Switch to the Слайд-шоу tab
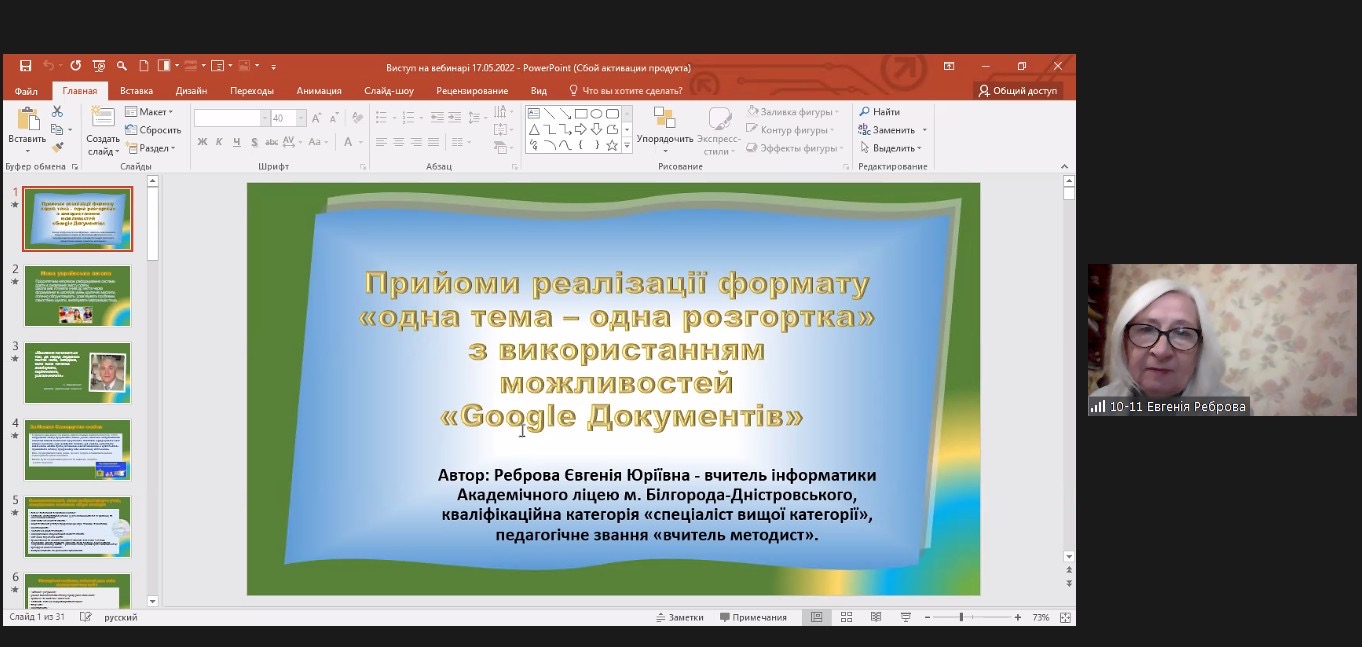 389,91
